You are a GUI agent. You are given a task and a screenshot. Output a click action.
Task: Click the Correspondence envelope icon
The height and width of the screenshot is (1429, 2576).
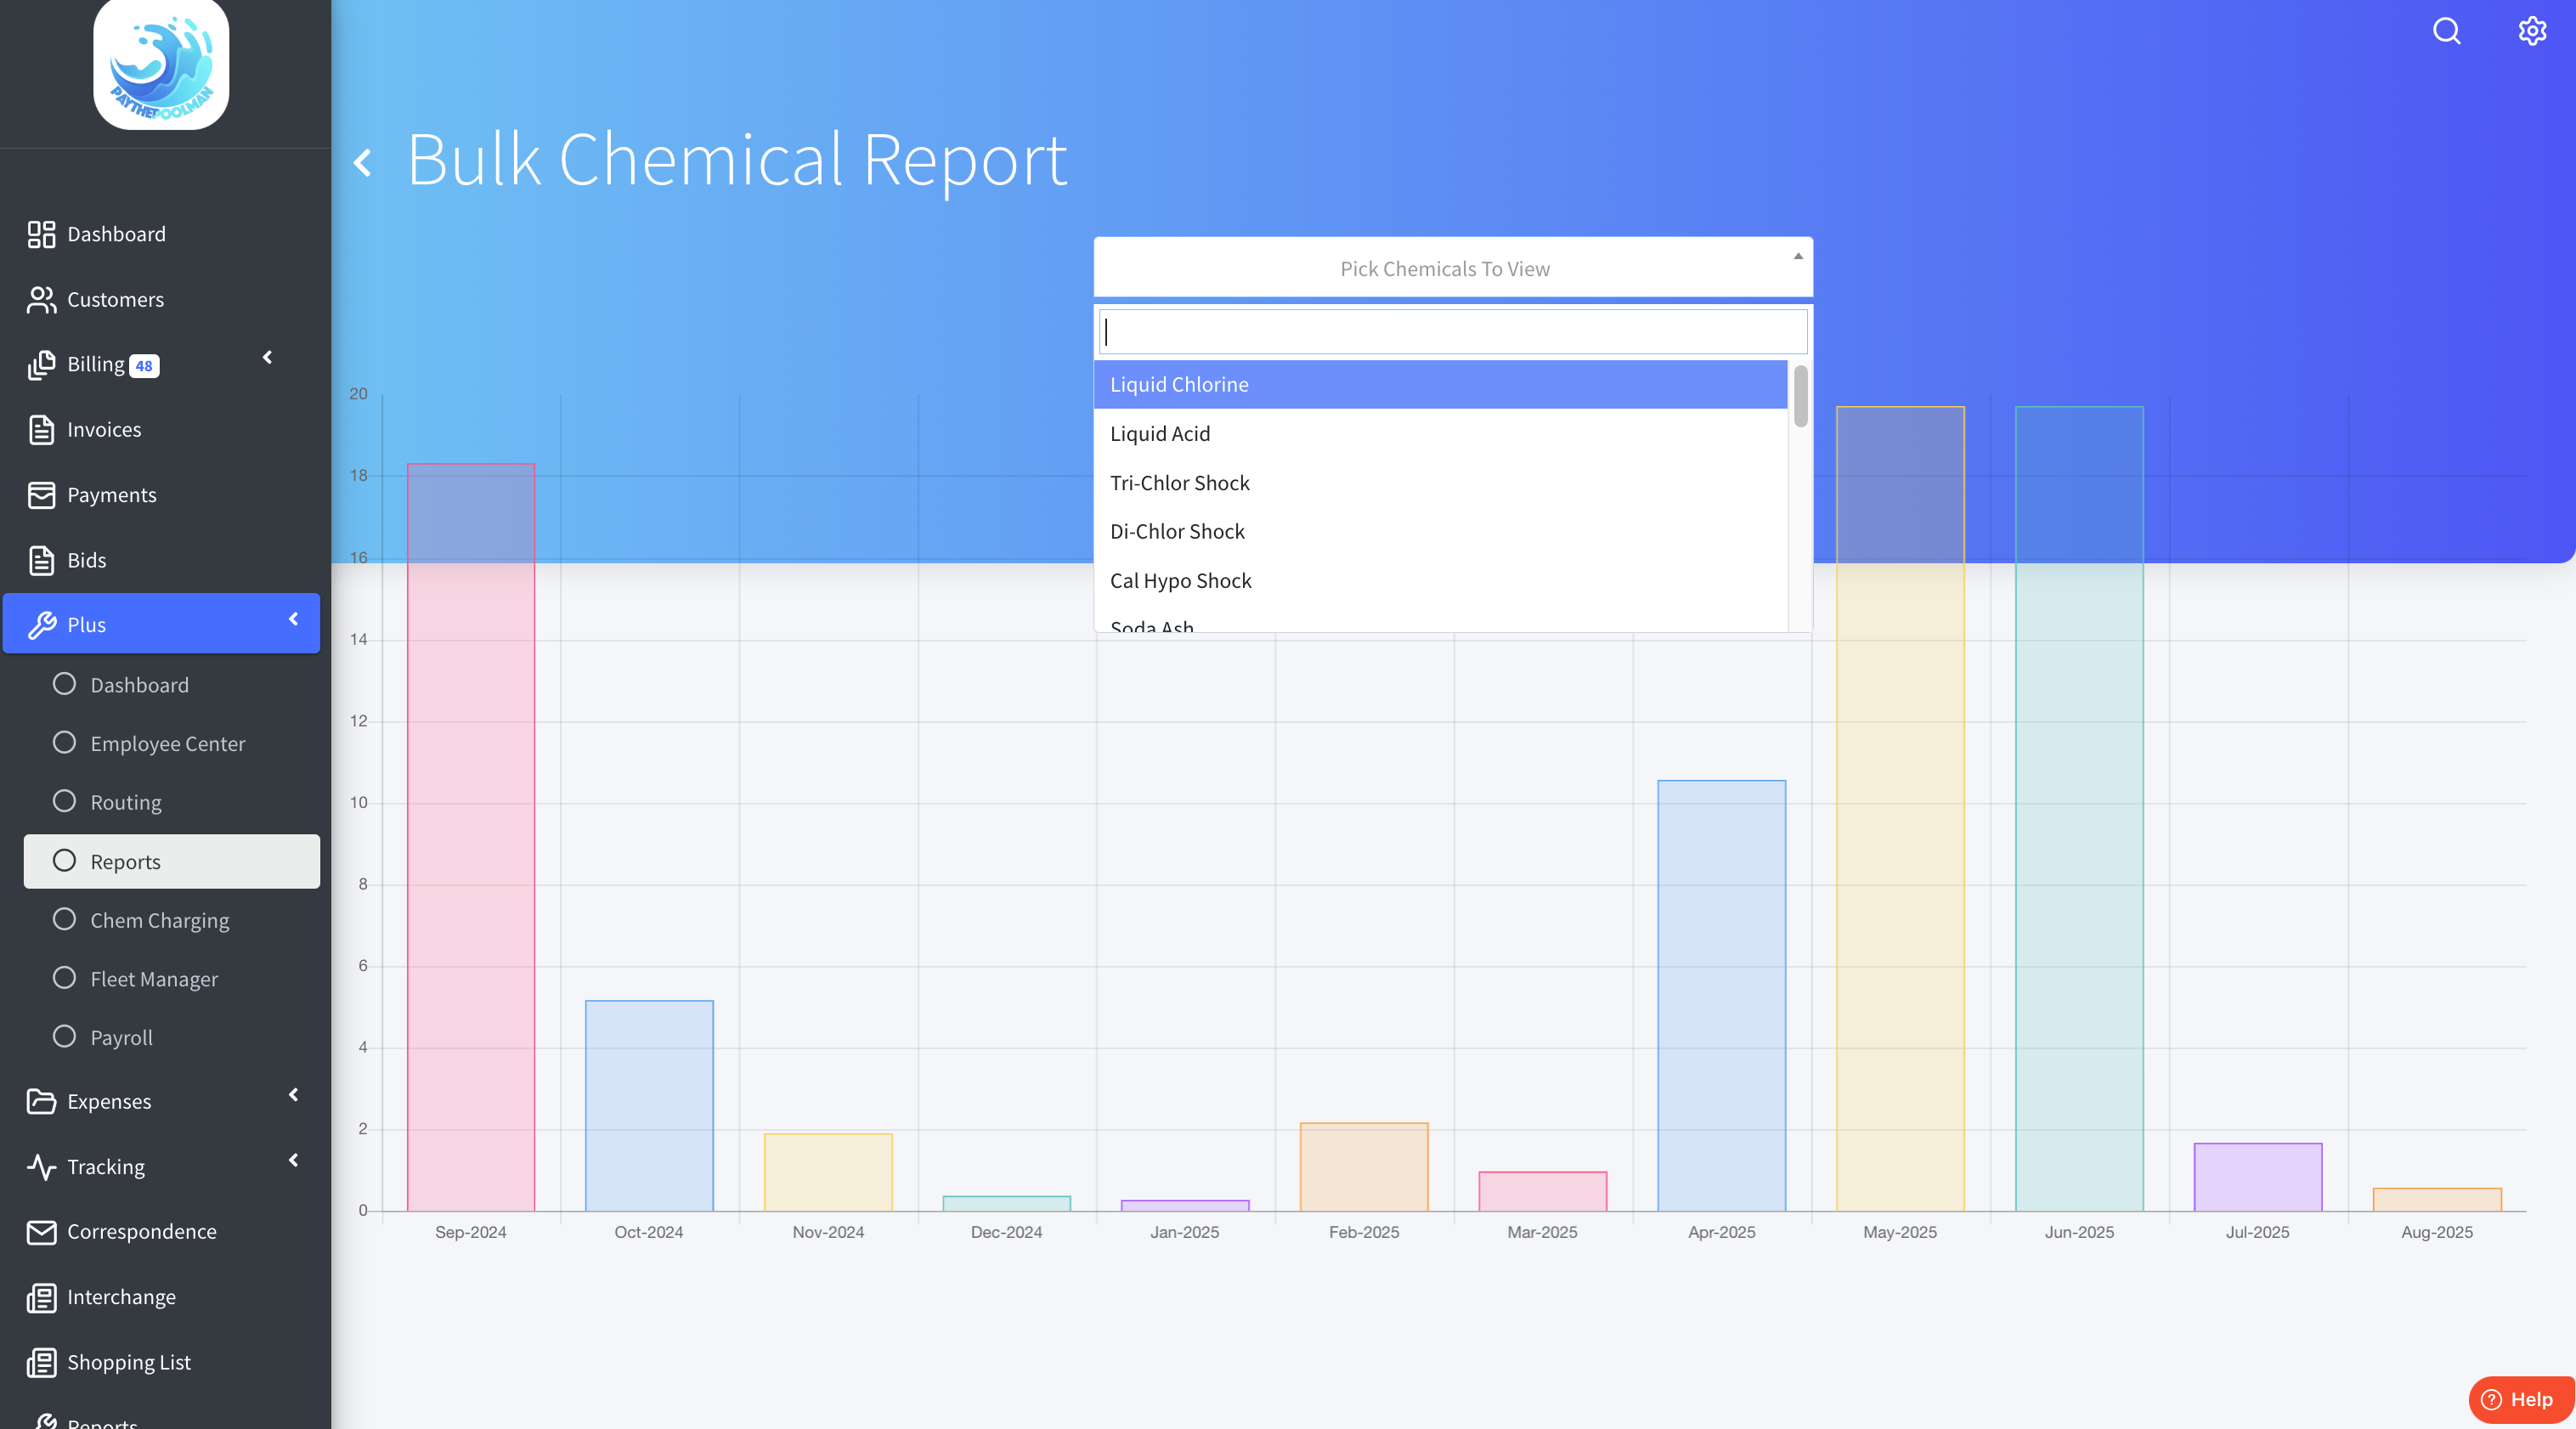[41, 1231]
